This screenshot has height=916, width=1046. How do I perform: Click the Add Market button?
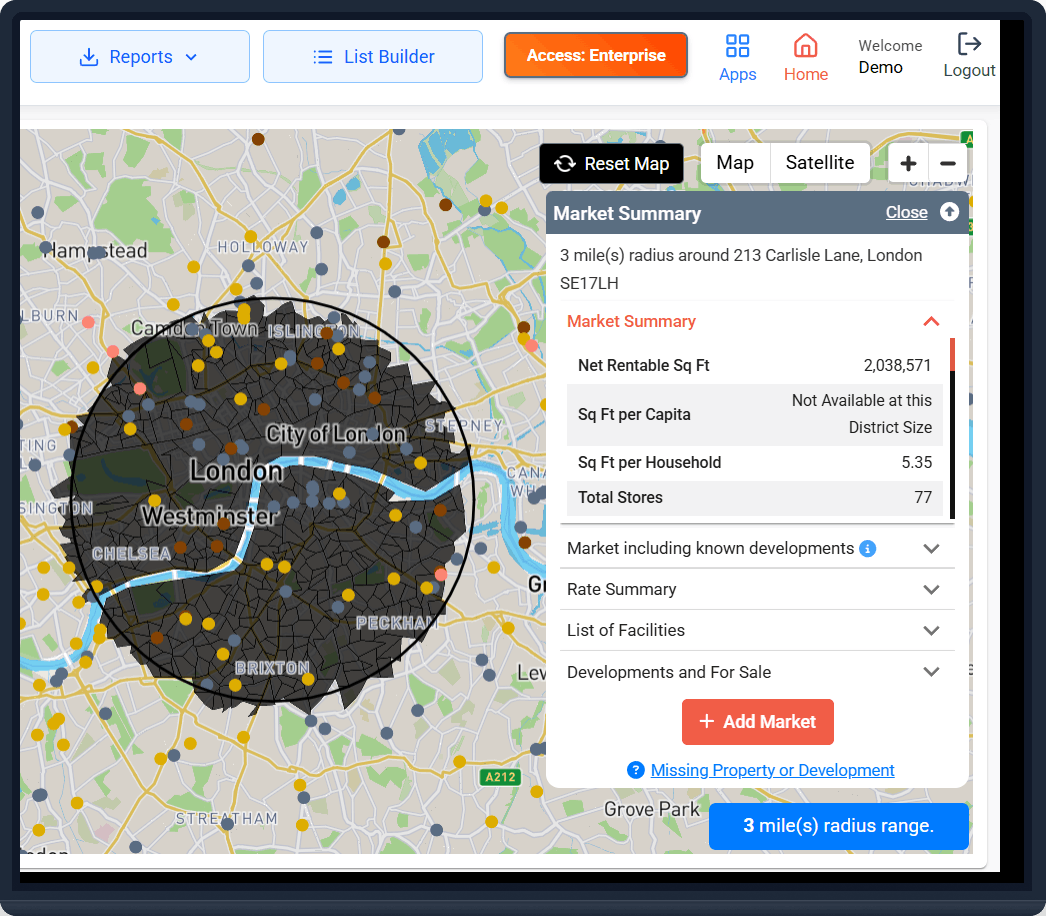(757, 722)
